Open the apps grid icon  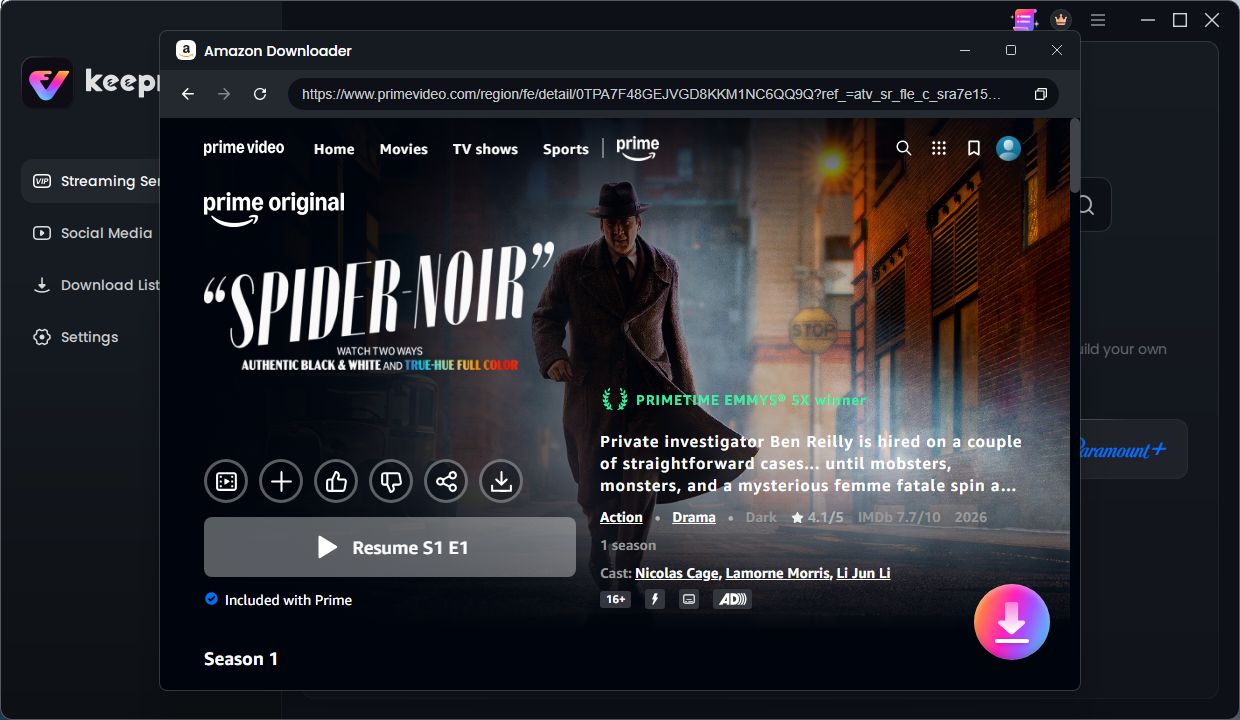coord(938,148)
